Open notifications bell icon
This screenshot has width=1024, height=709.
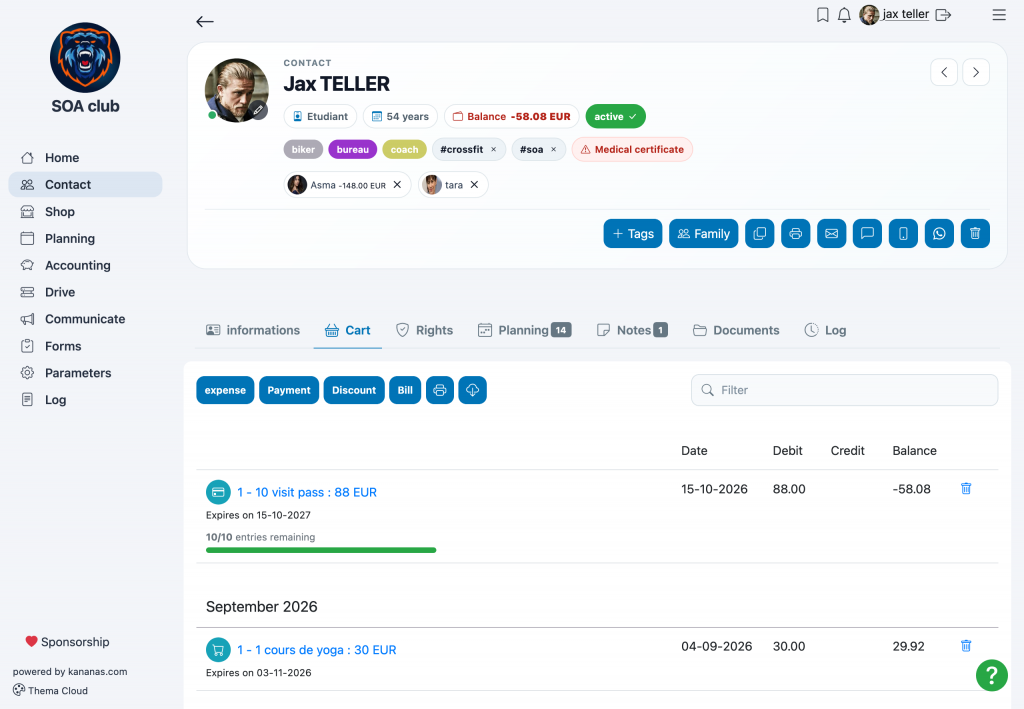point(844,14)
